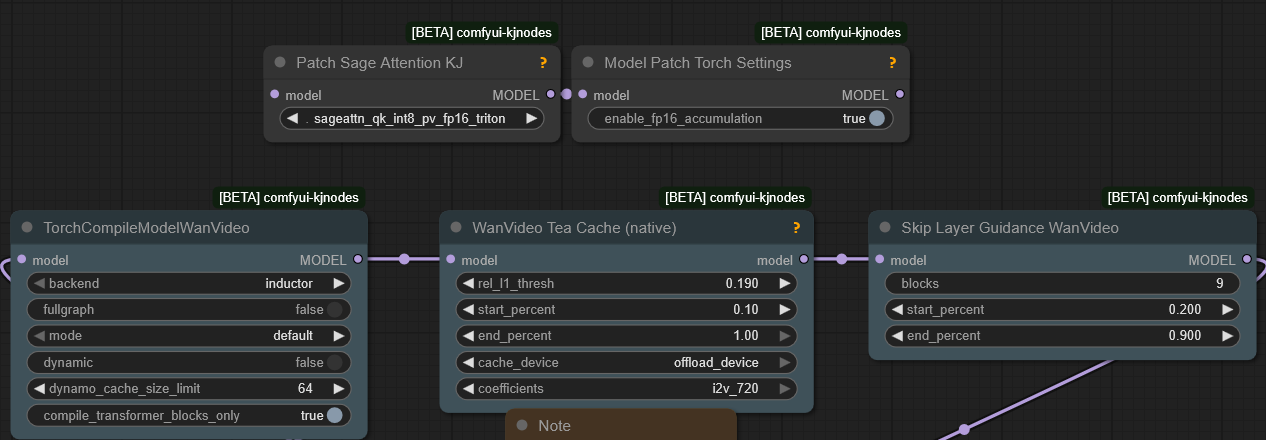
Task: Increase Skip Layer Guidance start_percent value
Action: click(1228, 310)
